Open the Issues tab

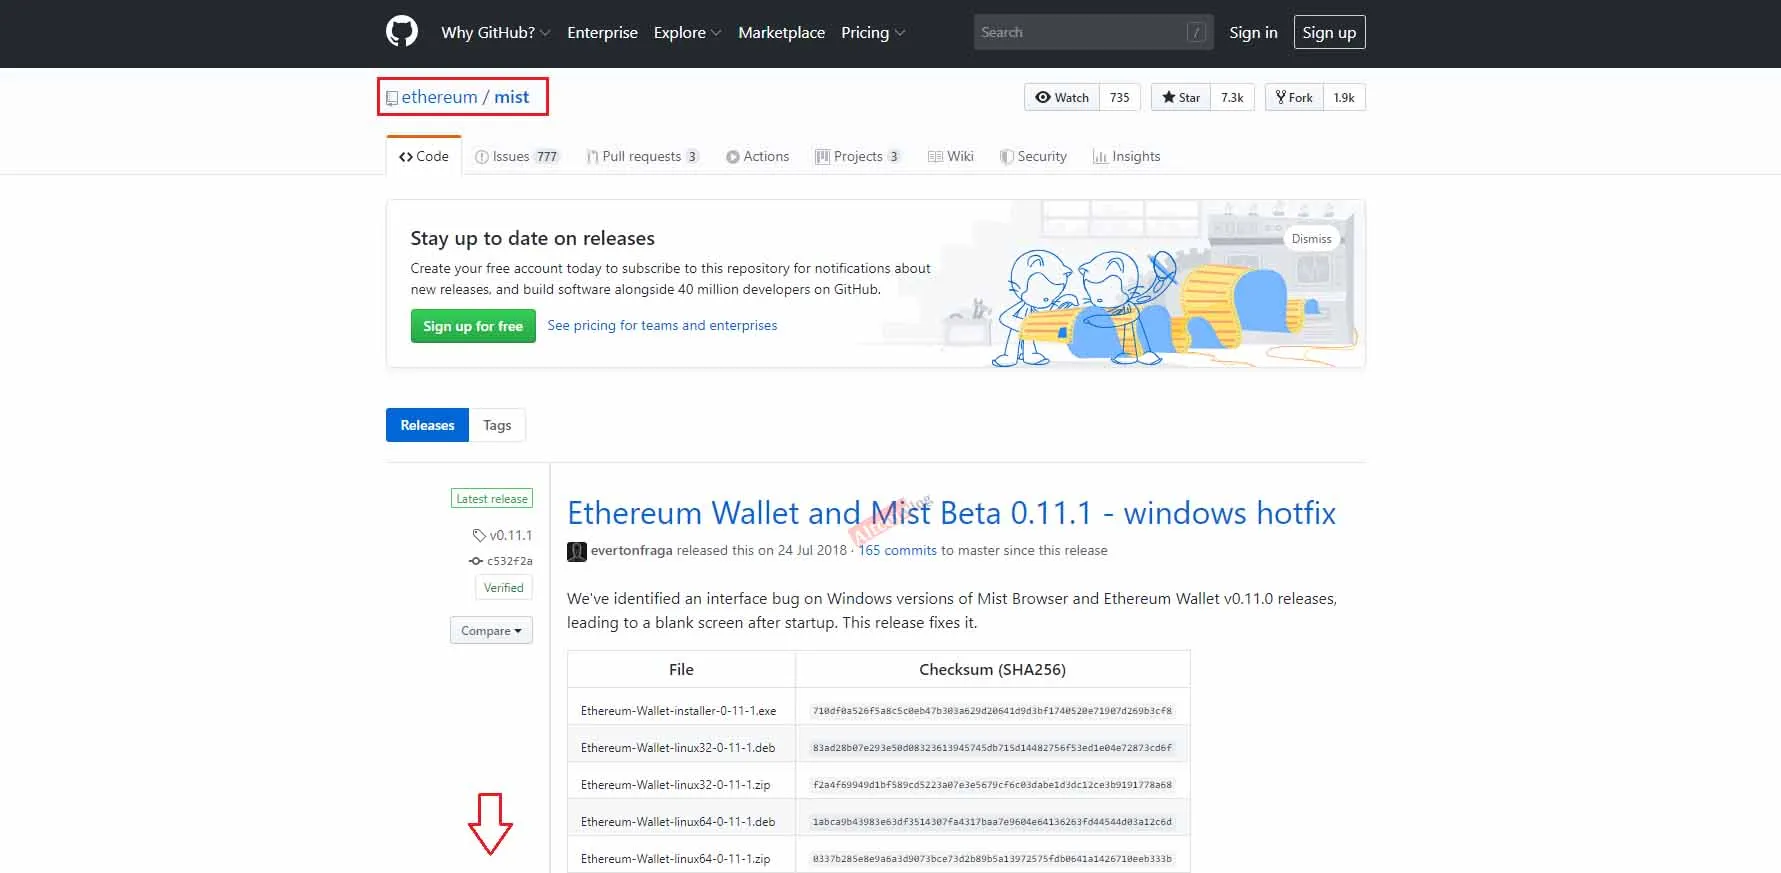pyautogui.click(x=517, y=156)
